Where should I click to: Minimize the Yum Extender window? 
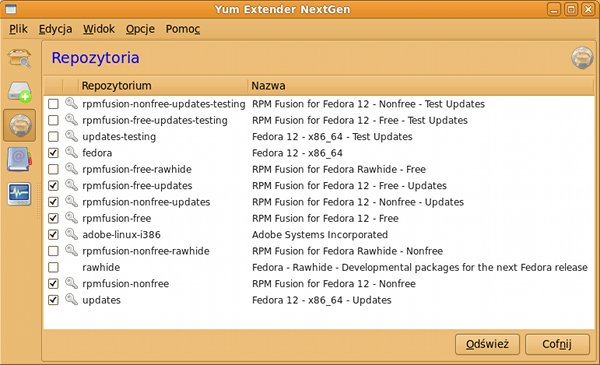pos(554,9)
